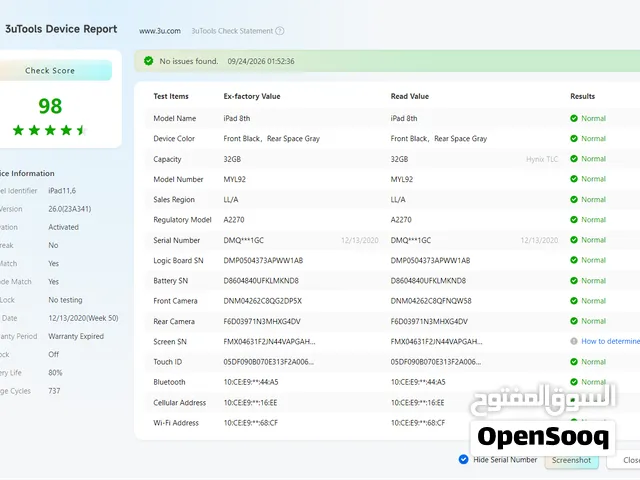
Task: Click the Hynix TLC label in Capacity row
Action: pos(542,159)
